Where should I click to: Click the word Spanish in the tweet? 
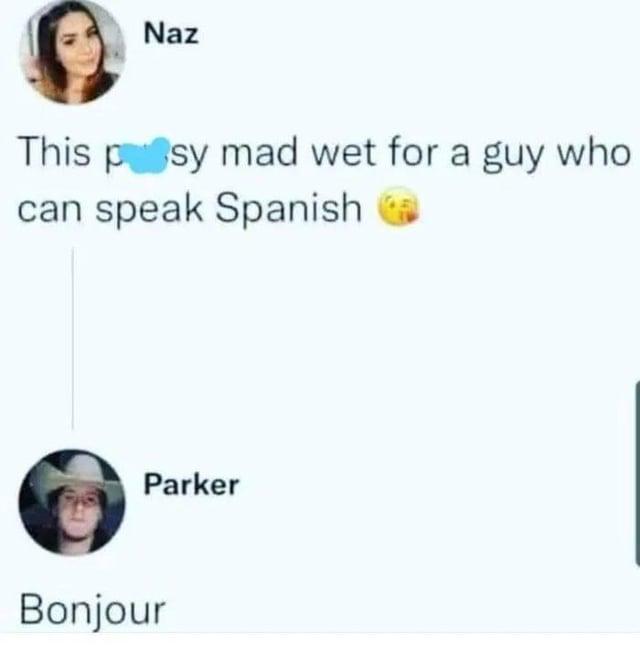pos(288,209)
